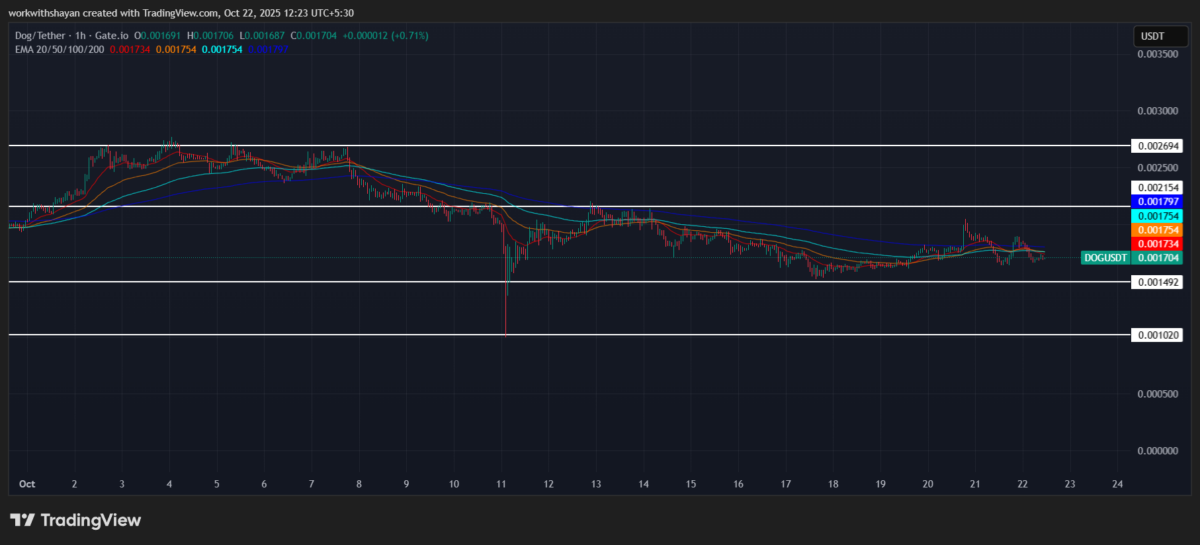Click the TradingView logo at bottom left
This screenshot has width=1200, height=545.
75,520
